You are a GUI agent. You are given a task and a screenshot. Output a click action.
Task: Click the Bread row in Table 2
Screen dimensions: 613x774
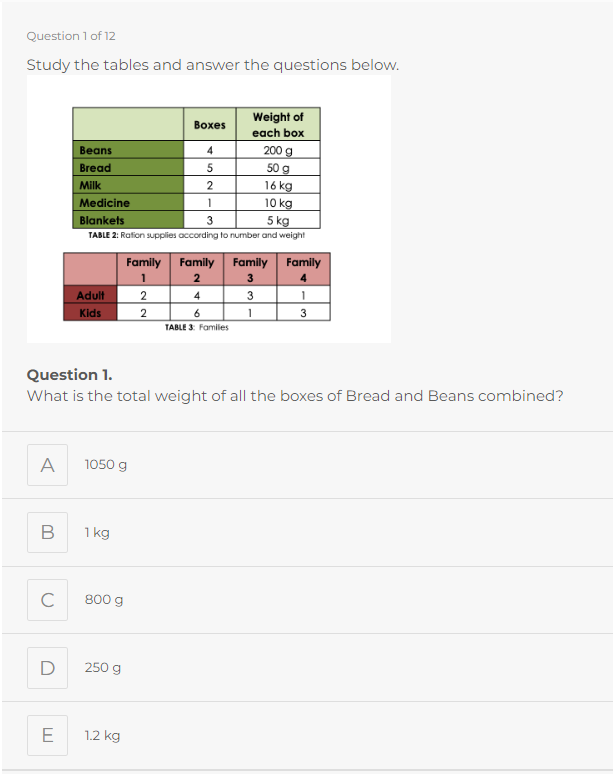coord(196,167)
